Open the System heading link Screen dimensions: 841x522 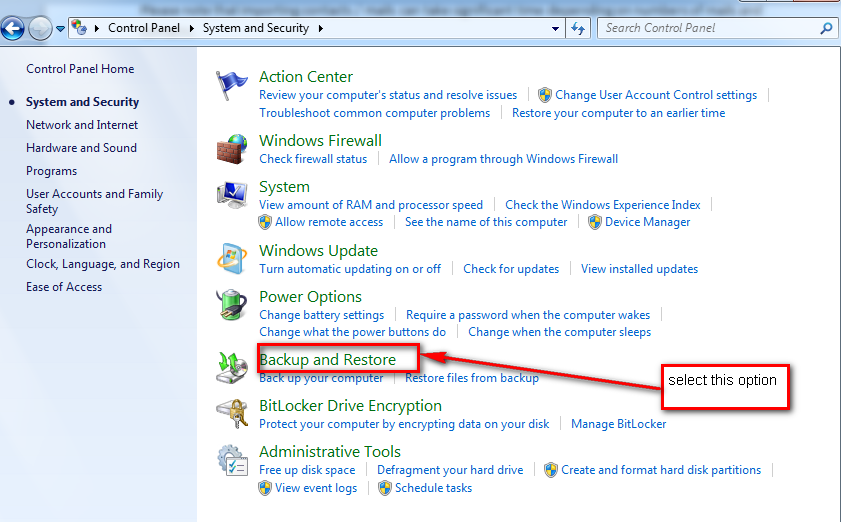(284, 187)
